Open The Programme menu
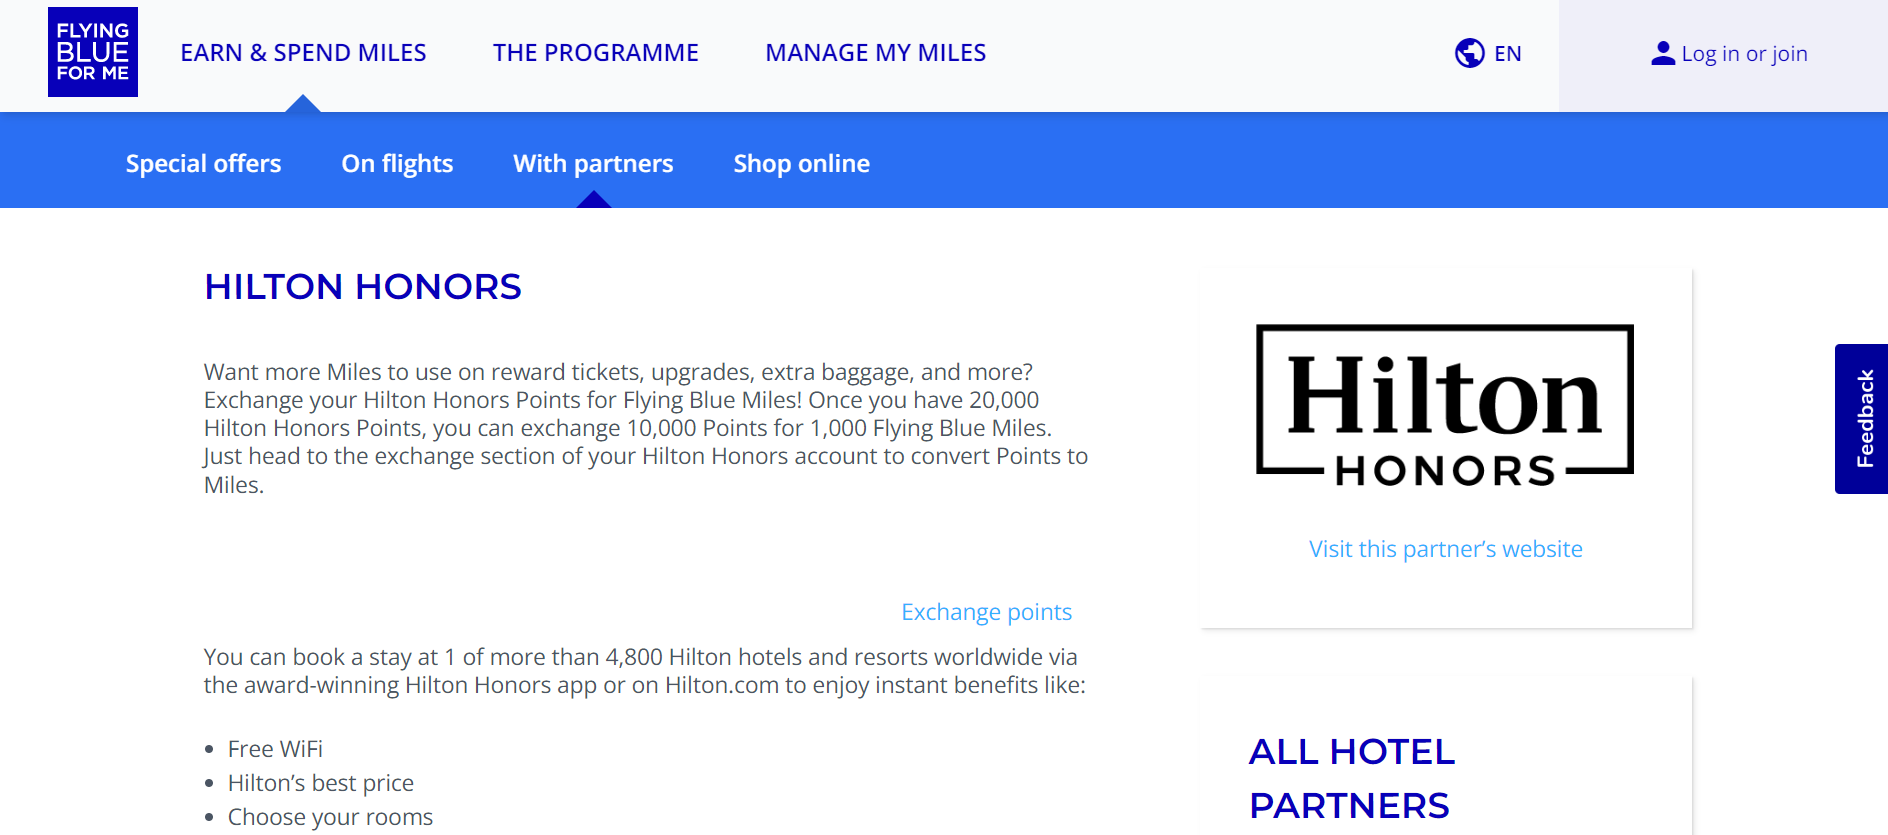 [x=596, y=53]
